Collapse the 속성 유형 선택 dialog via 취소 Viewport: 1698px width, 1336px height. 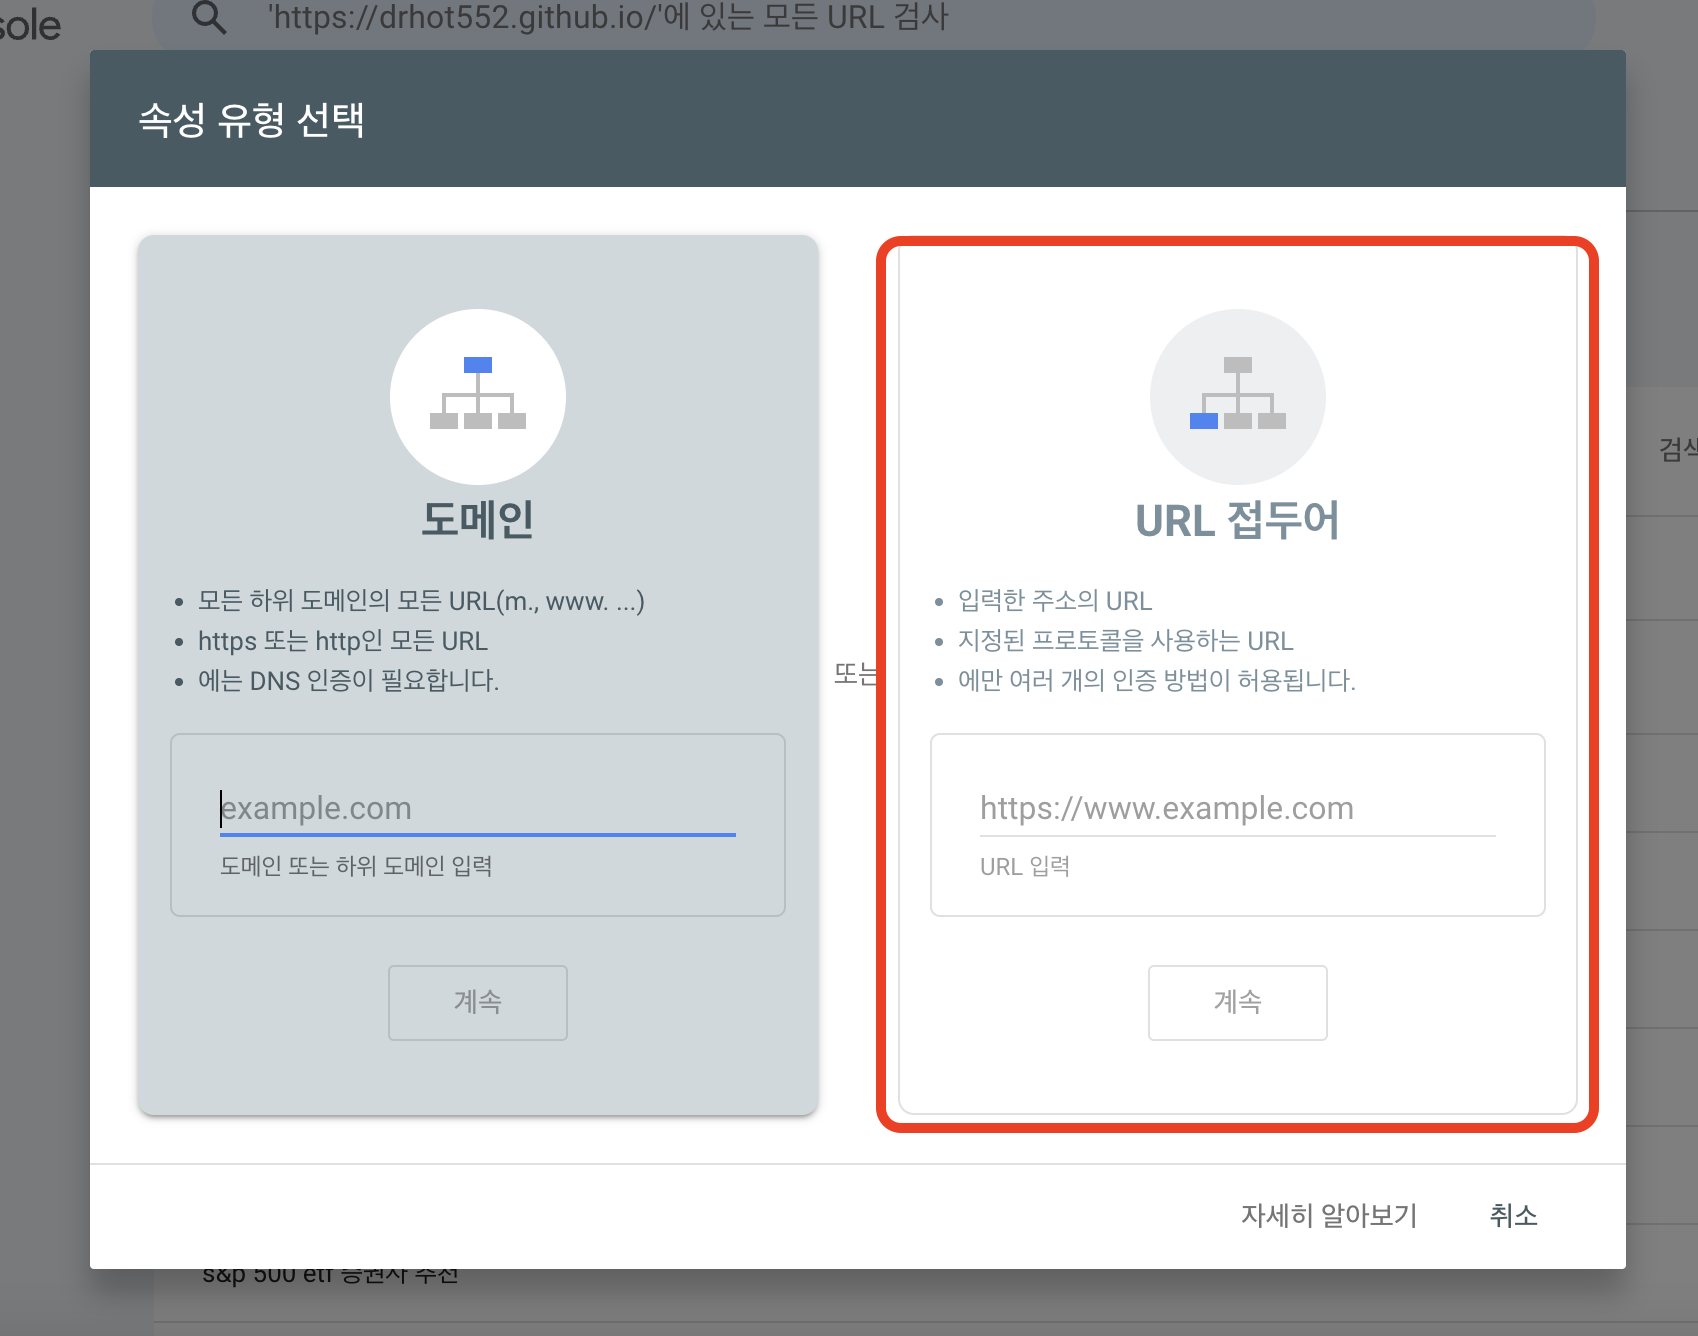pos(1514,1216)
